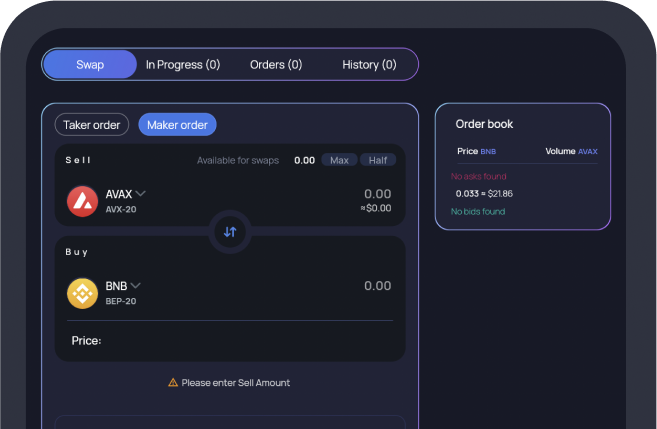Open the In Progress (0) tab
This screenshot has height=429, width=657.
(x=183, y=65)
